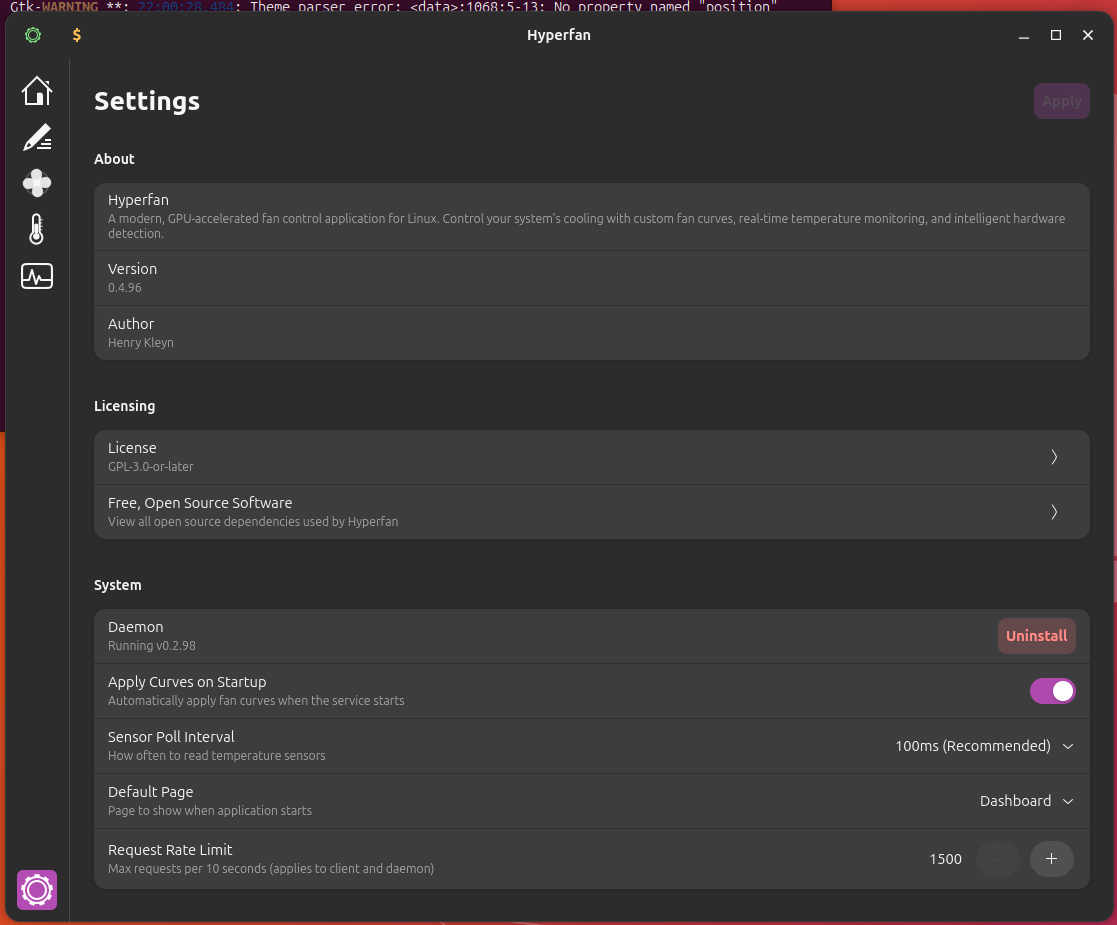Toggle Apply Curves on Startup switch

[1052, 691]
